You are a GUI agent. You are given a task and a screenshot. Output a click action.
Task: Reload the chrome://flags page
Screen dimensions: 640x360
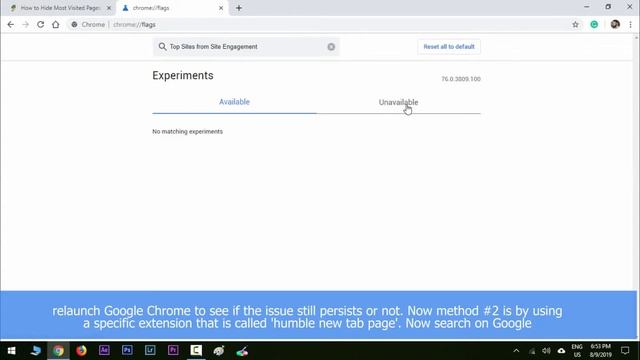[x=40, y=24]
